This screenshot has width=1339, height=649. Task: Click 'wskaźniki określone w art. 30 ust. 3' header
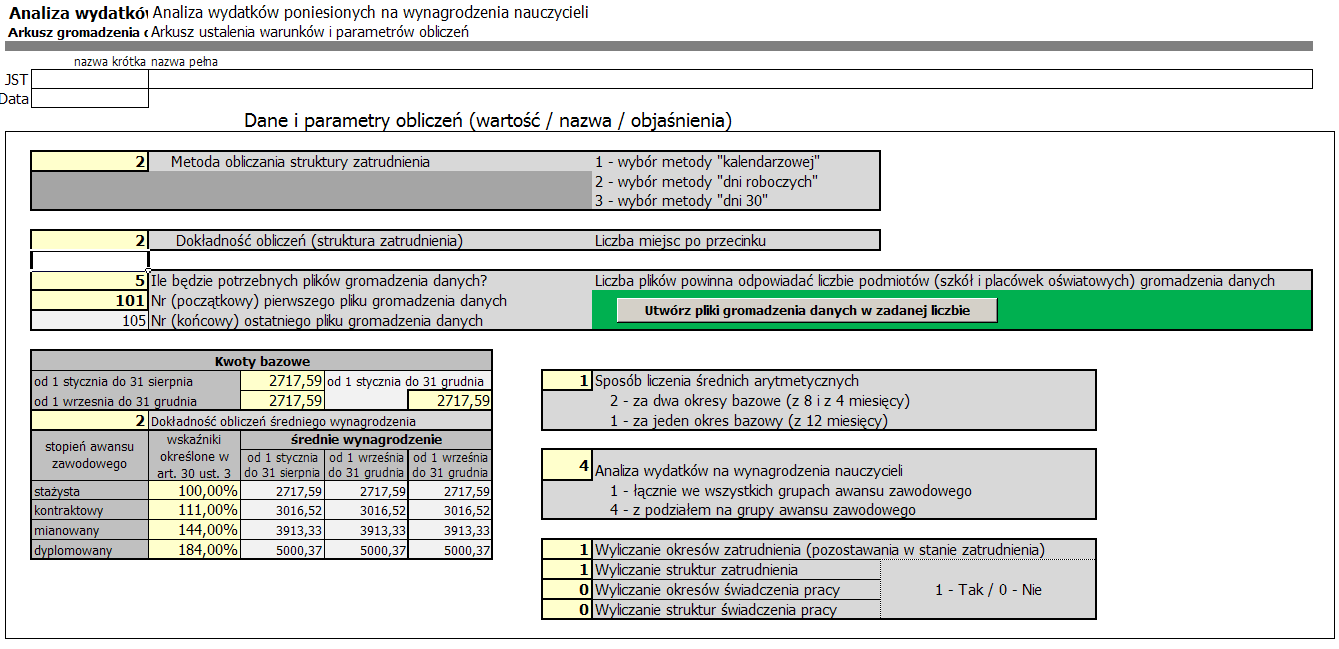194,455
